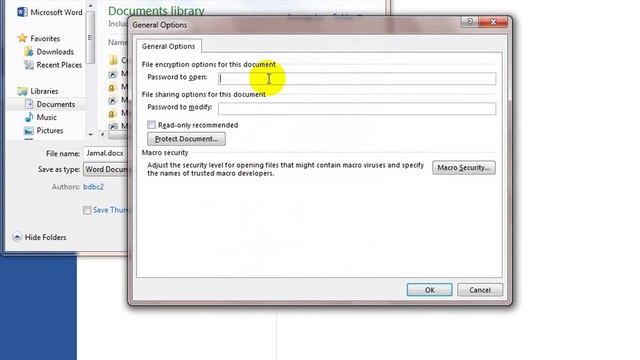
Task: Open Downloads folder in sidebar
Action: [x=55, y=52]
